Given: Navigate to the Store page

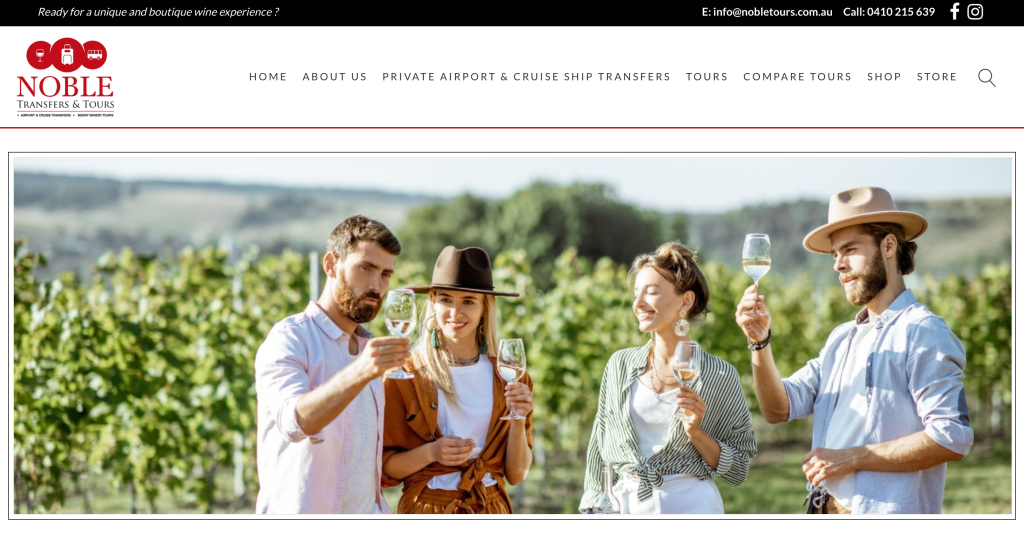Looking at the screenshot, I should tap(937, 76).
